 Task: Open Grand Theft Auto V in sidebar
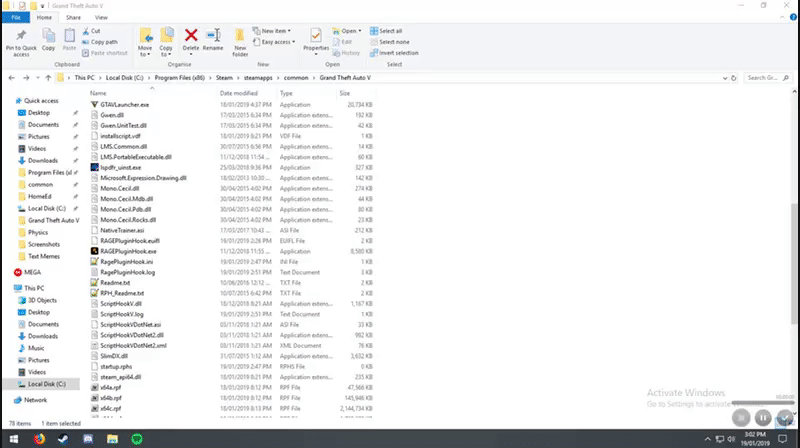tap(53, 220)
